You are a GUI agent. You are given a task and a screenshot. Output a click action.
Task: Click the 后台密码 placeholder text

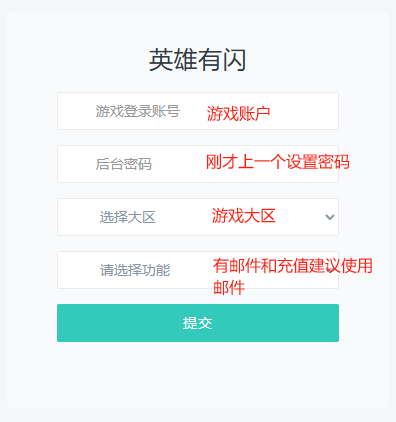point(124,164)
